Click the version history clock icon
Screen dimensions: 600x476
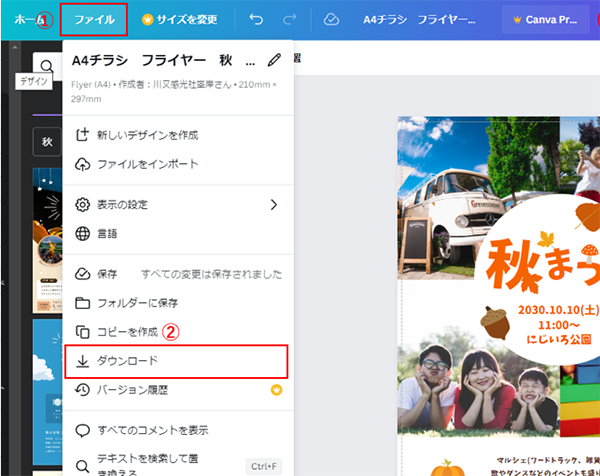pyautogui.click(x=82, y=390)
